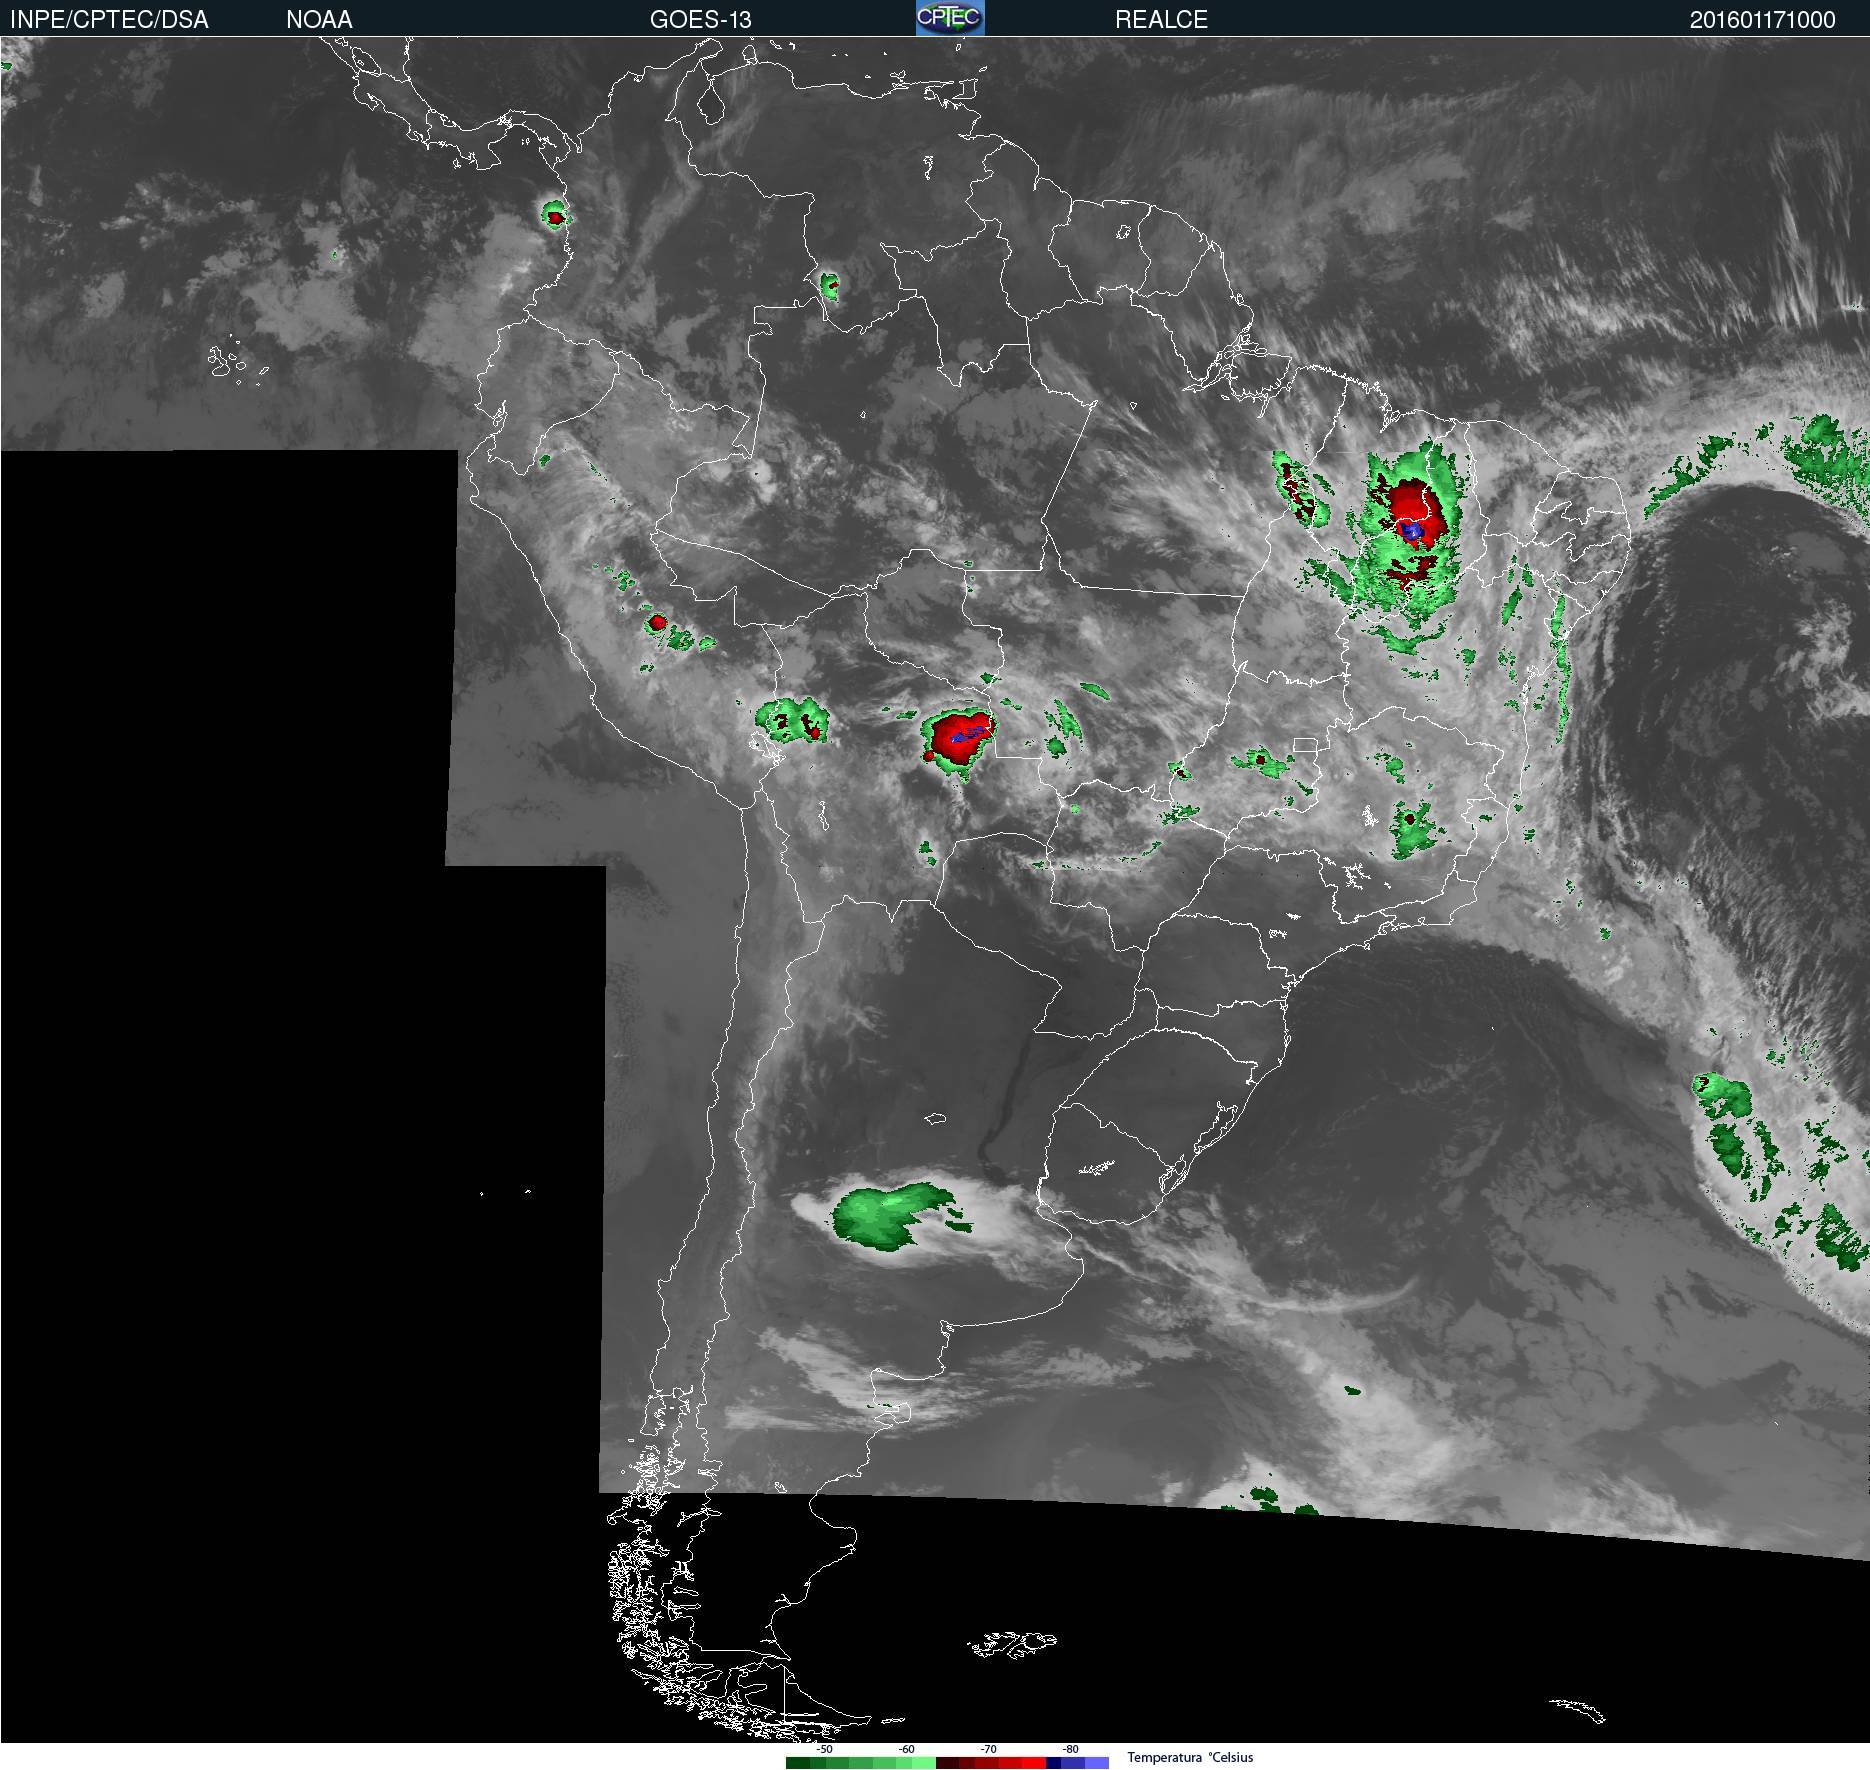Screen dimensions: 1870x1770
Task: Click the darkest green swatch on the color scale
Action: [798, 1763]
